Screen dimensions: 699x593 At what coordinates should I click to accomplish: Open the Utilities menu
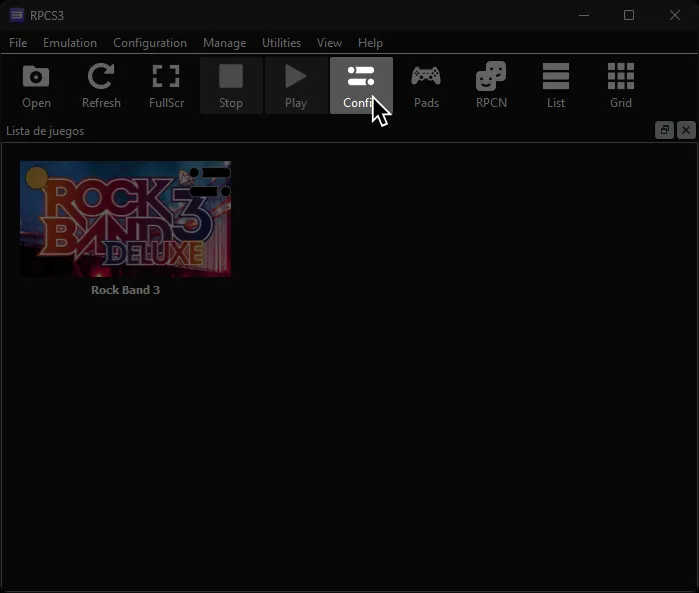[281, 43]
